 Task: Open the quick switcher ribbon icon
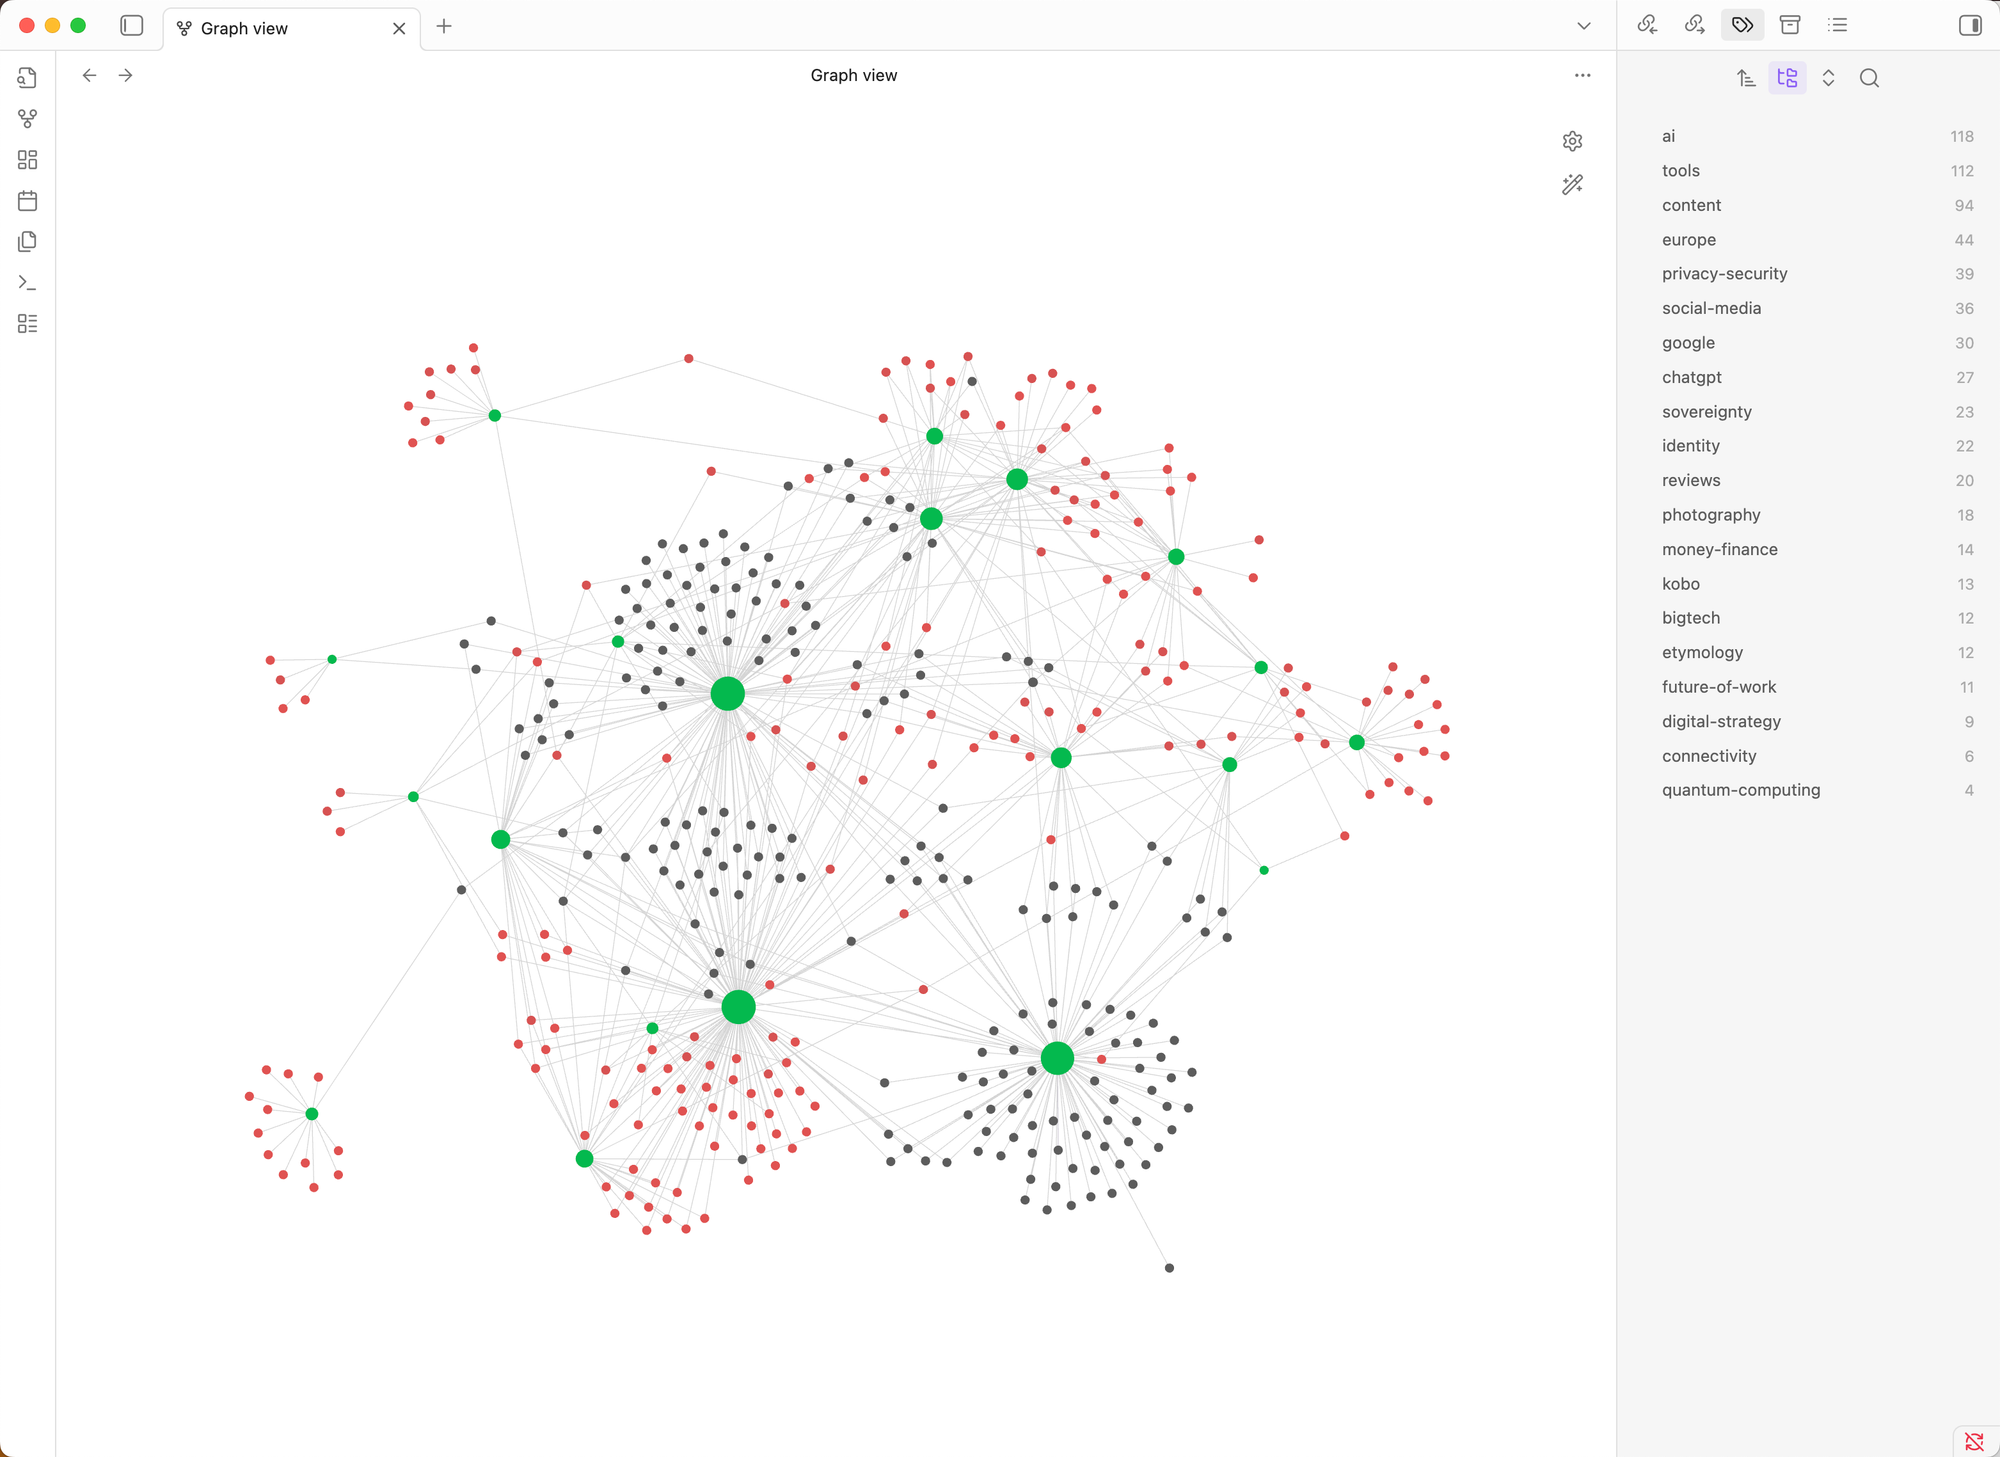point(27,78)
